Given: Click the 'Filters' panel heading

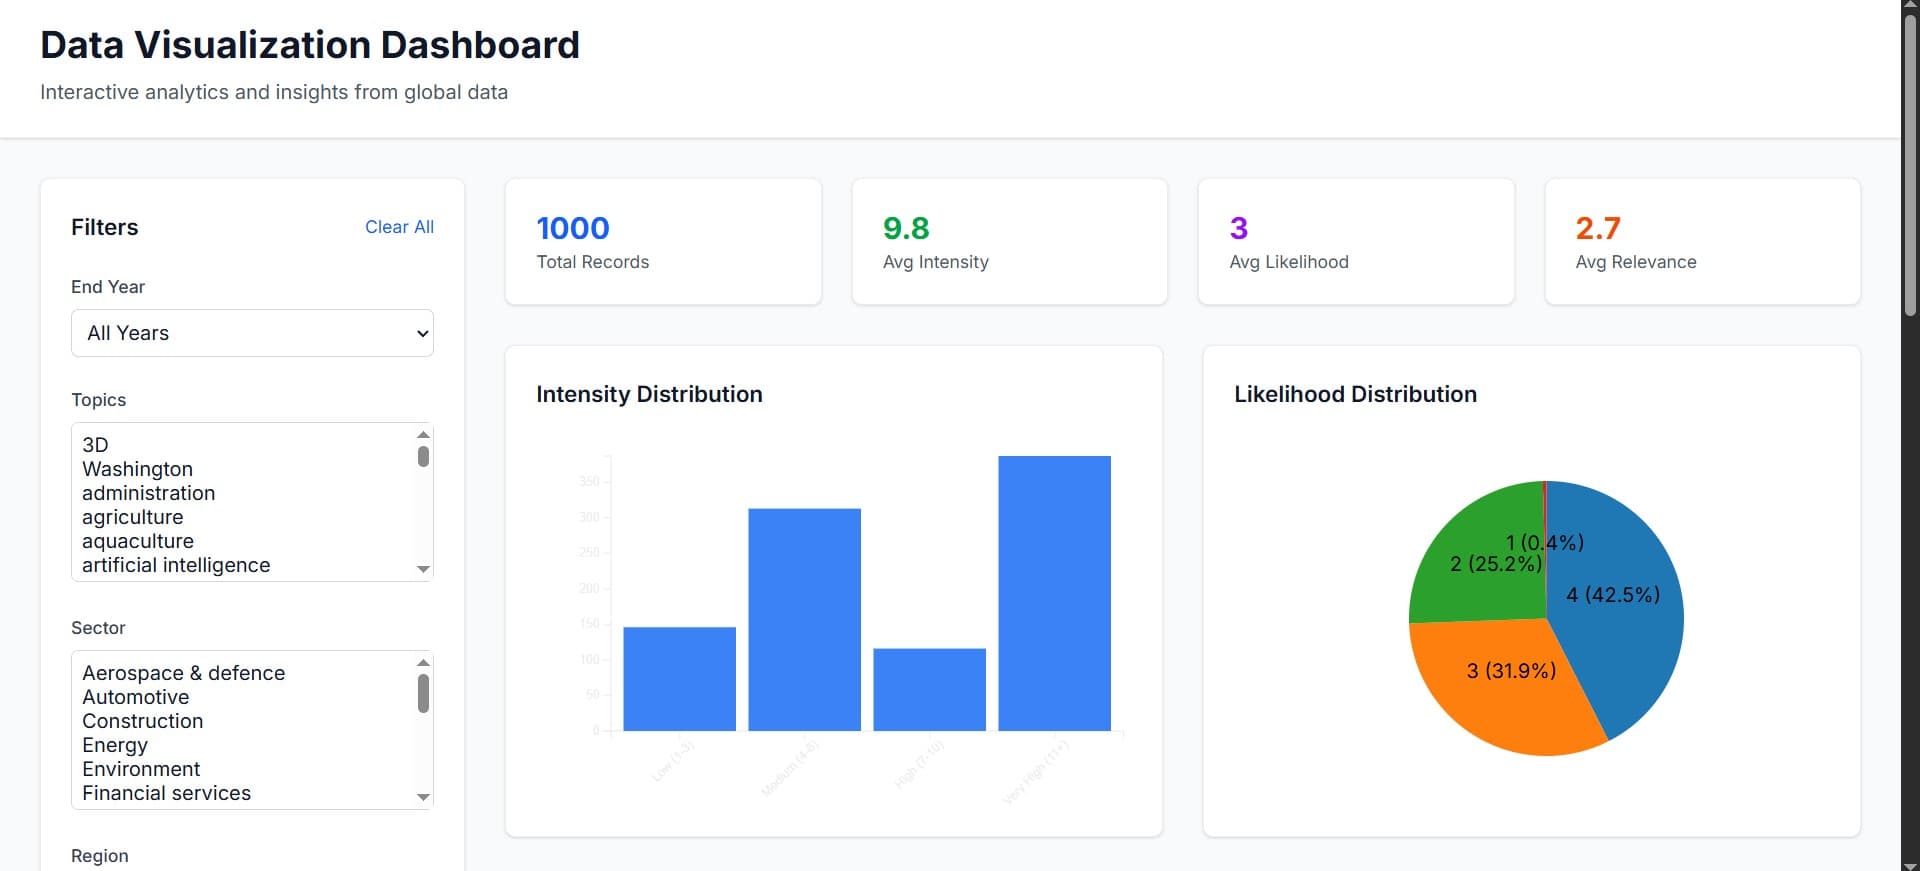Looking at the screenshot, I should (105, 227).
